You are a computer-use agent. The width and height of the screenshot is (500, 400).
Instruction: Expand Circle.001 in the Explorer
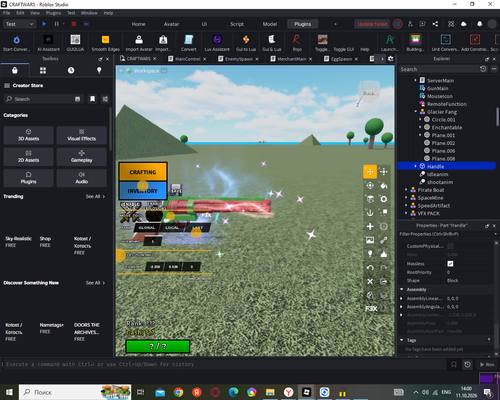(x=420, y=119)
